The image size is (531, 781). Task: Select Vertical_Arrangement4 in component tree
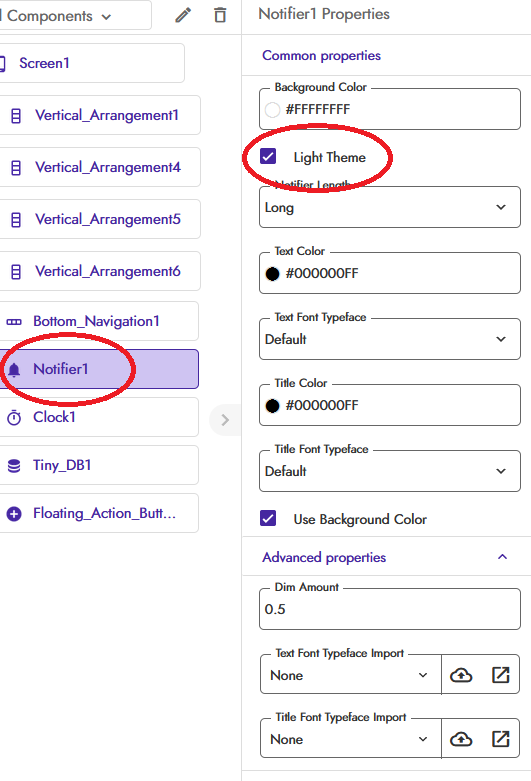tap(100, 167)
